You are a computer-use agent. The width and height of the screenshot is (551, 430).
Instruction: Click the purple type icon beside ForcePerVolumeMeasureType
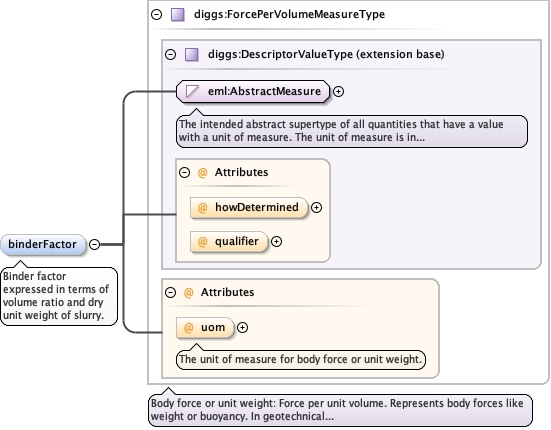[177, 15]
